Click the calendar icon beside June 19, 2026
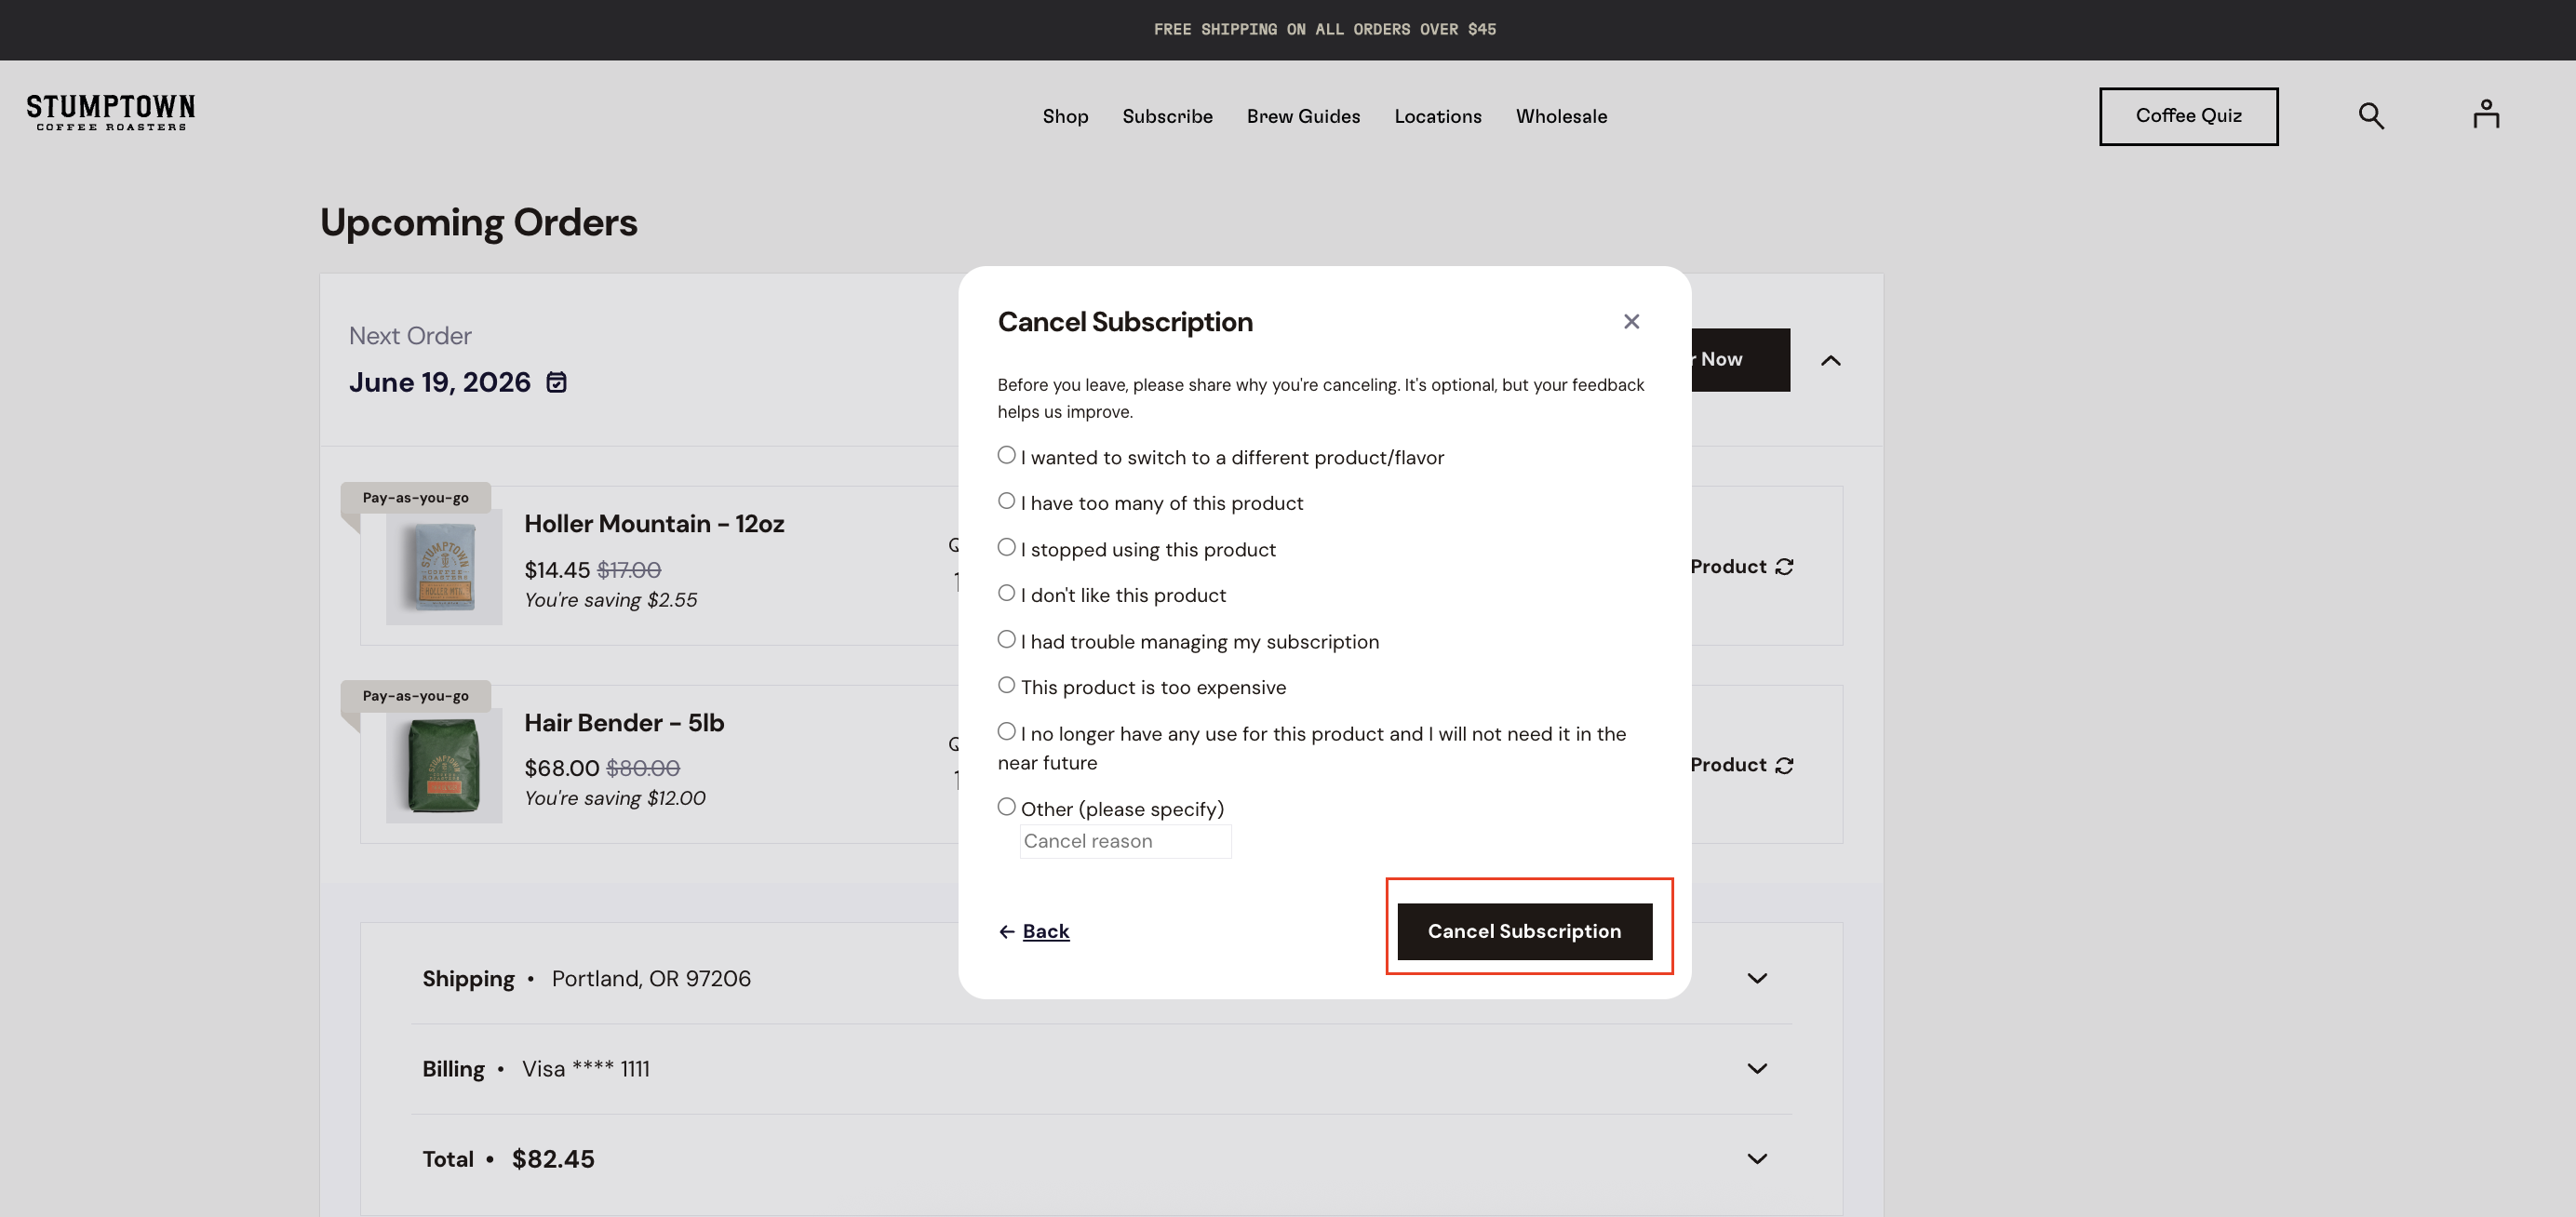Viewport: 2576px width, 1217px height. [557, 382]
